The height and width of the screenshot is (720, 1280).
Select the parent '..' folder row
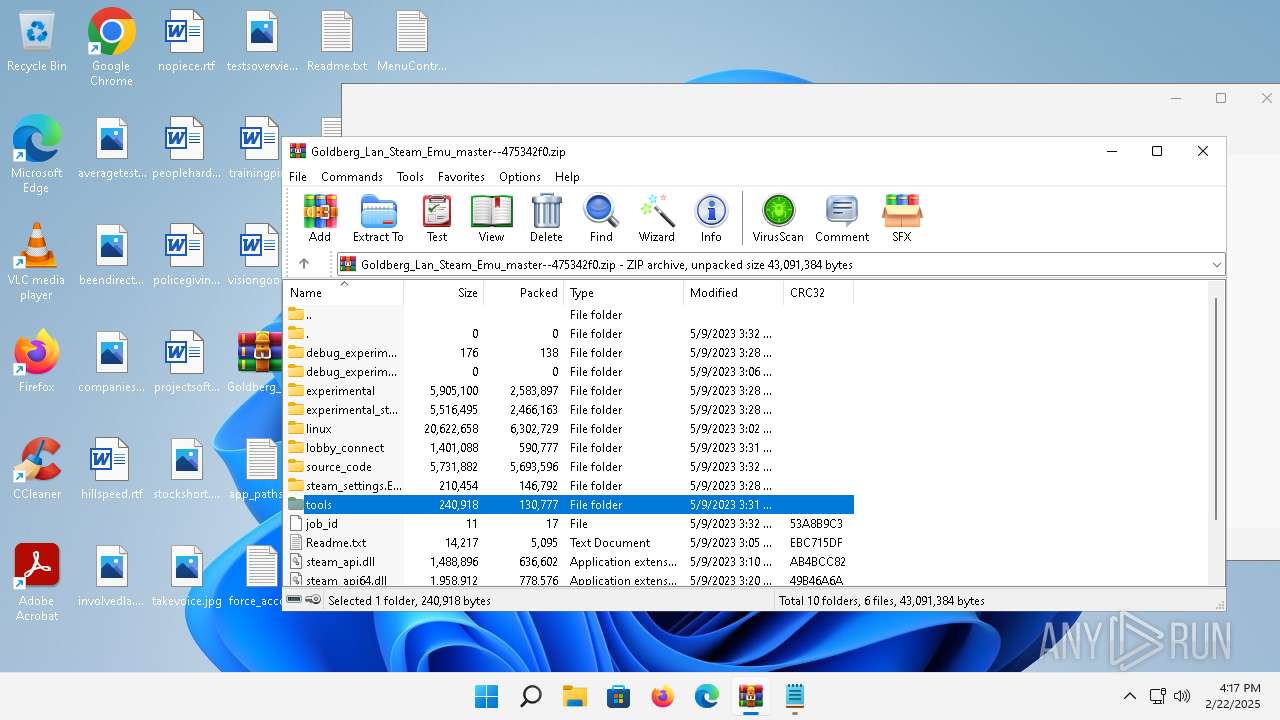570,314
